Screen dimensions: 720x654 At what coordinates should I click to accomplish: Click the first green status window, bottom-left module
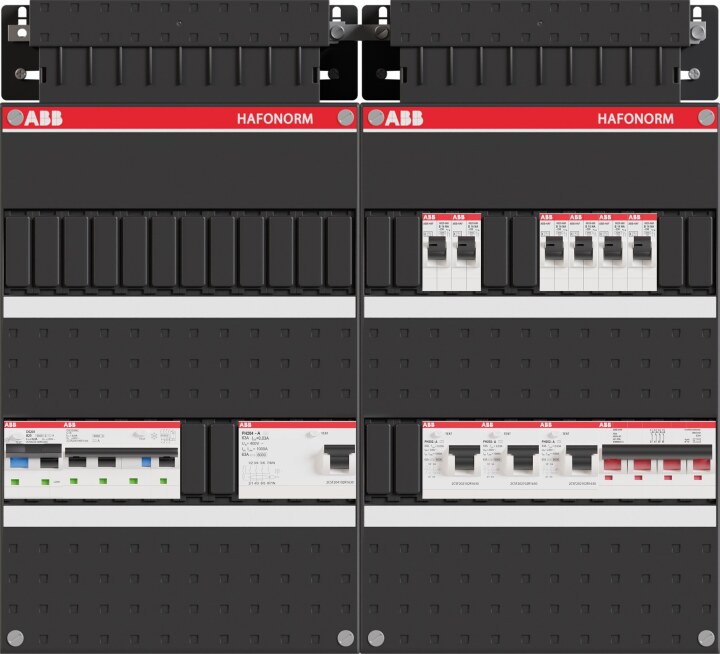tap(14, 481)
